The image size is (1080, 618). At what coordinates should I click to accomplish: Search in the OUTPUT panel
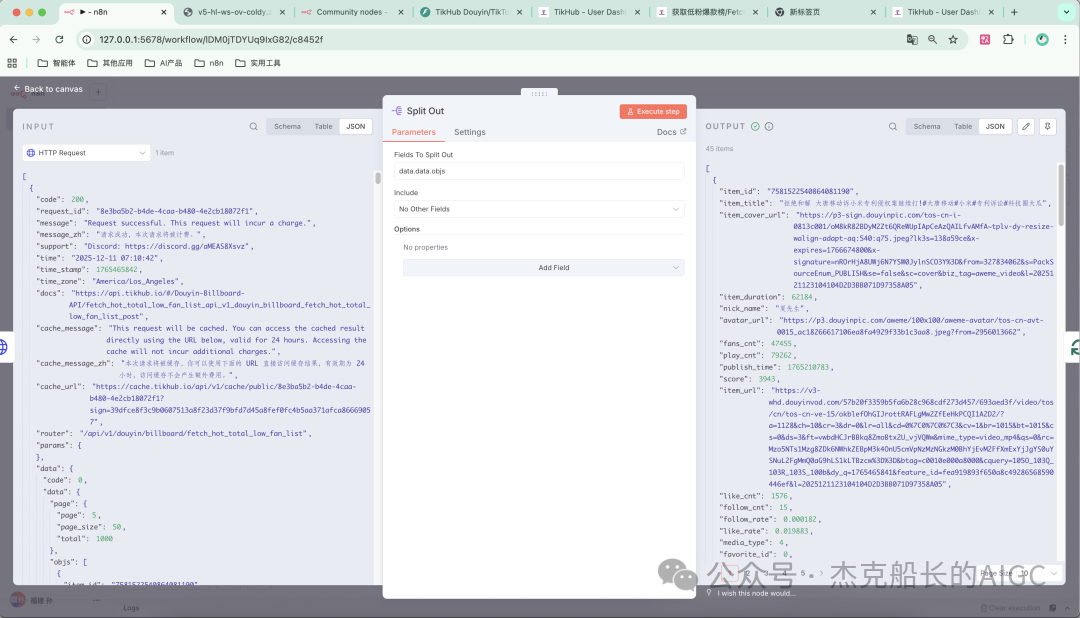(893, 127)
